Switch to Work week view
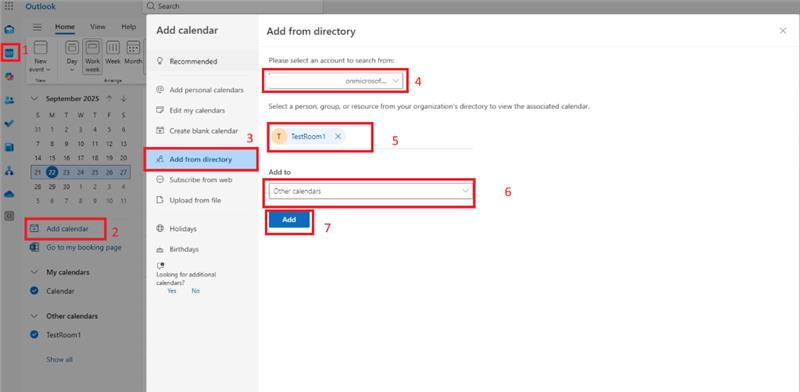Viewport: 800px width, 392px height. [92, 56]
